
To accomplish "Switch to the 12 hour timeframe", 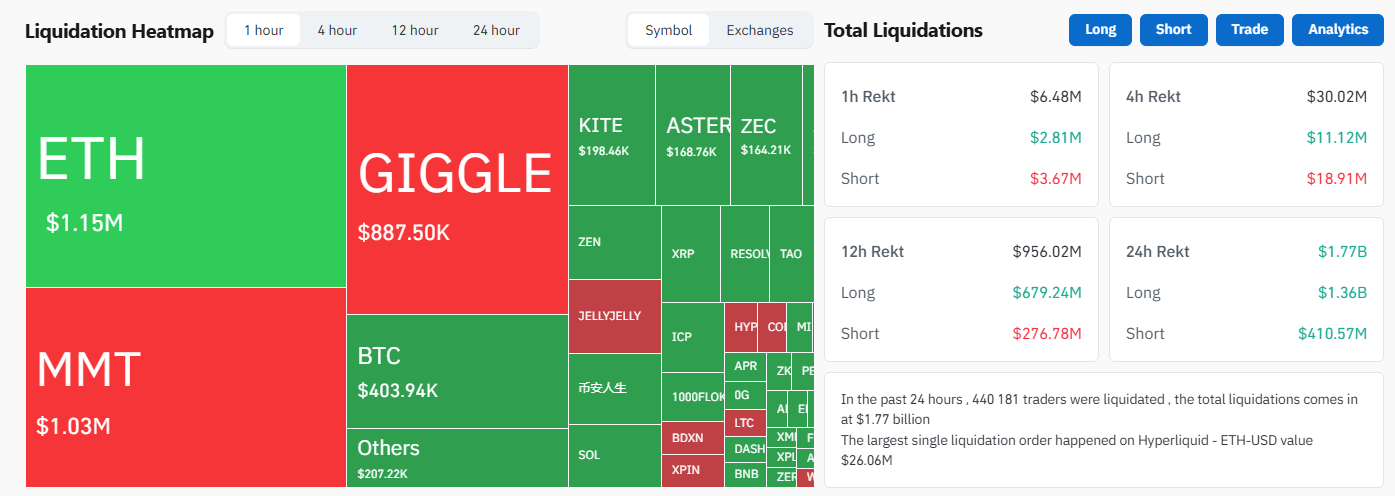I will [x=415, y=30].
